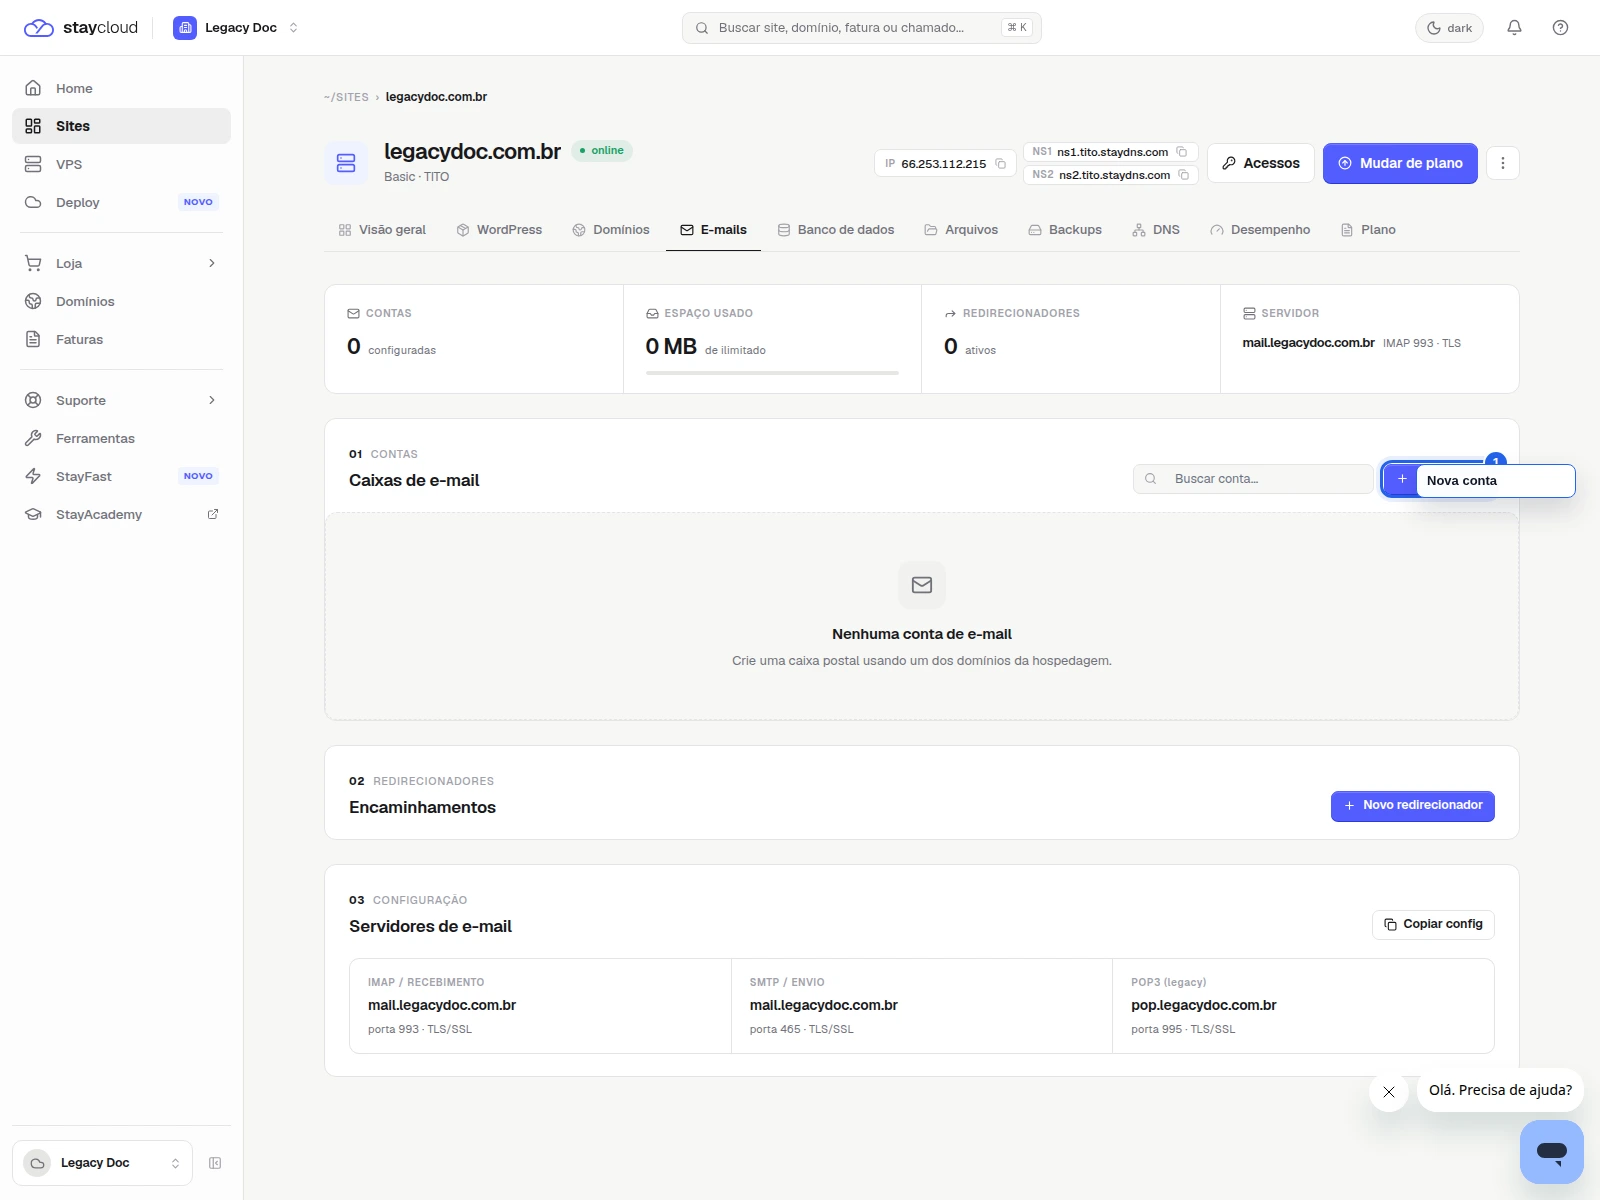Screen dimensions: 1600x1200
Task: Click the Contas stat card
Action: tap(474, 339)
